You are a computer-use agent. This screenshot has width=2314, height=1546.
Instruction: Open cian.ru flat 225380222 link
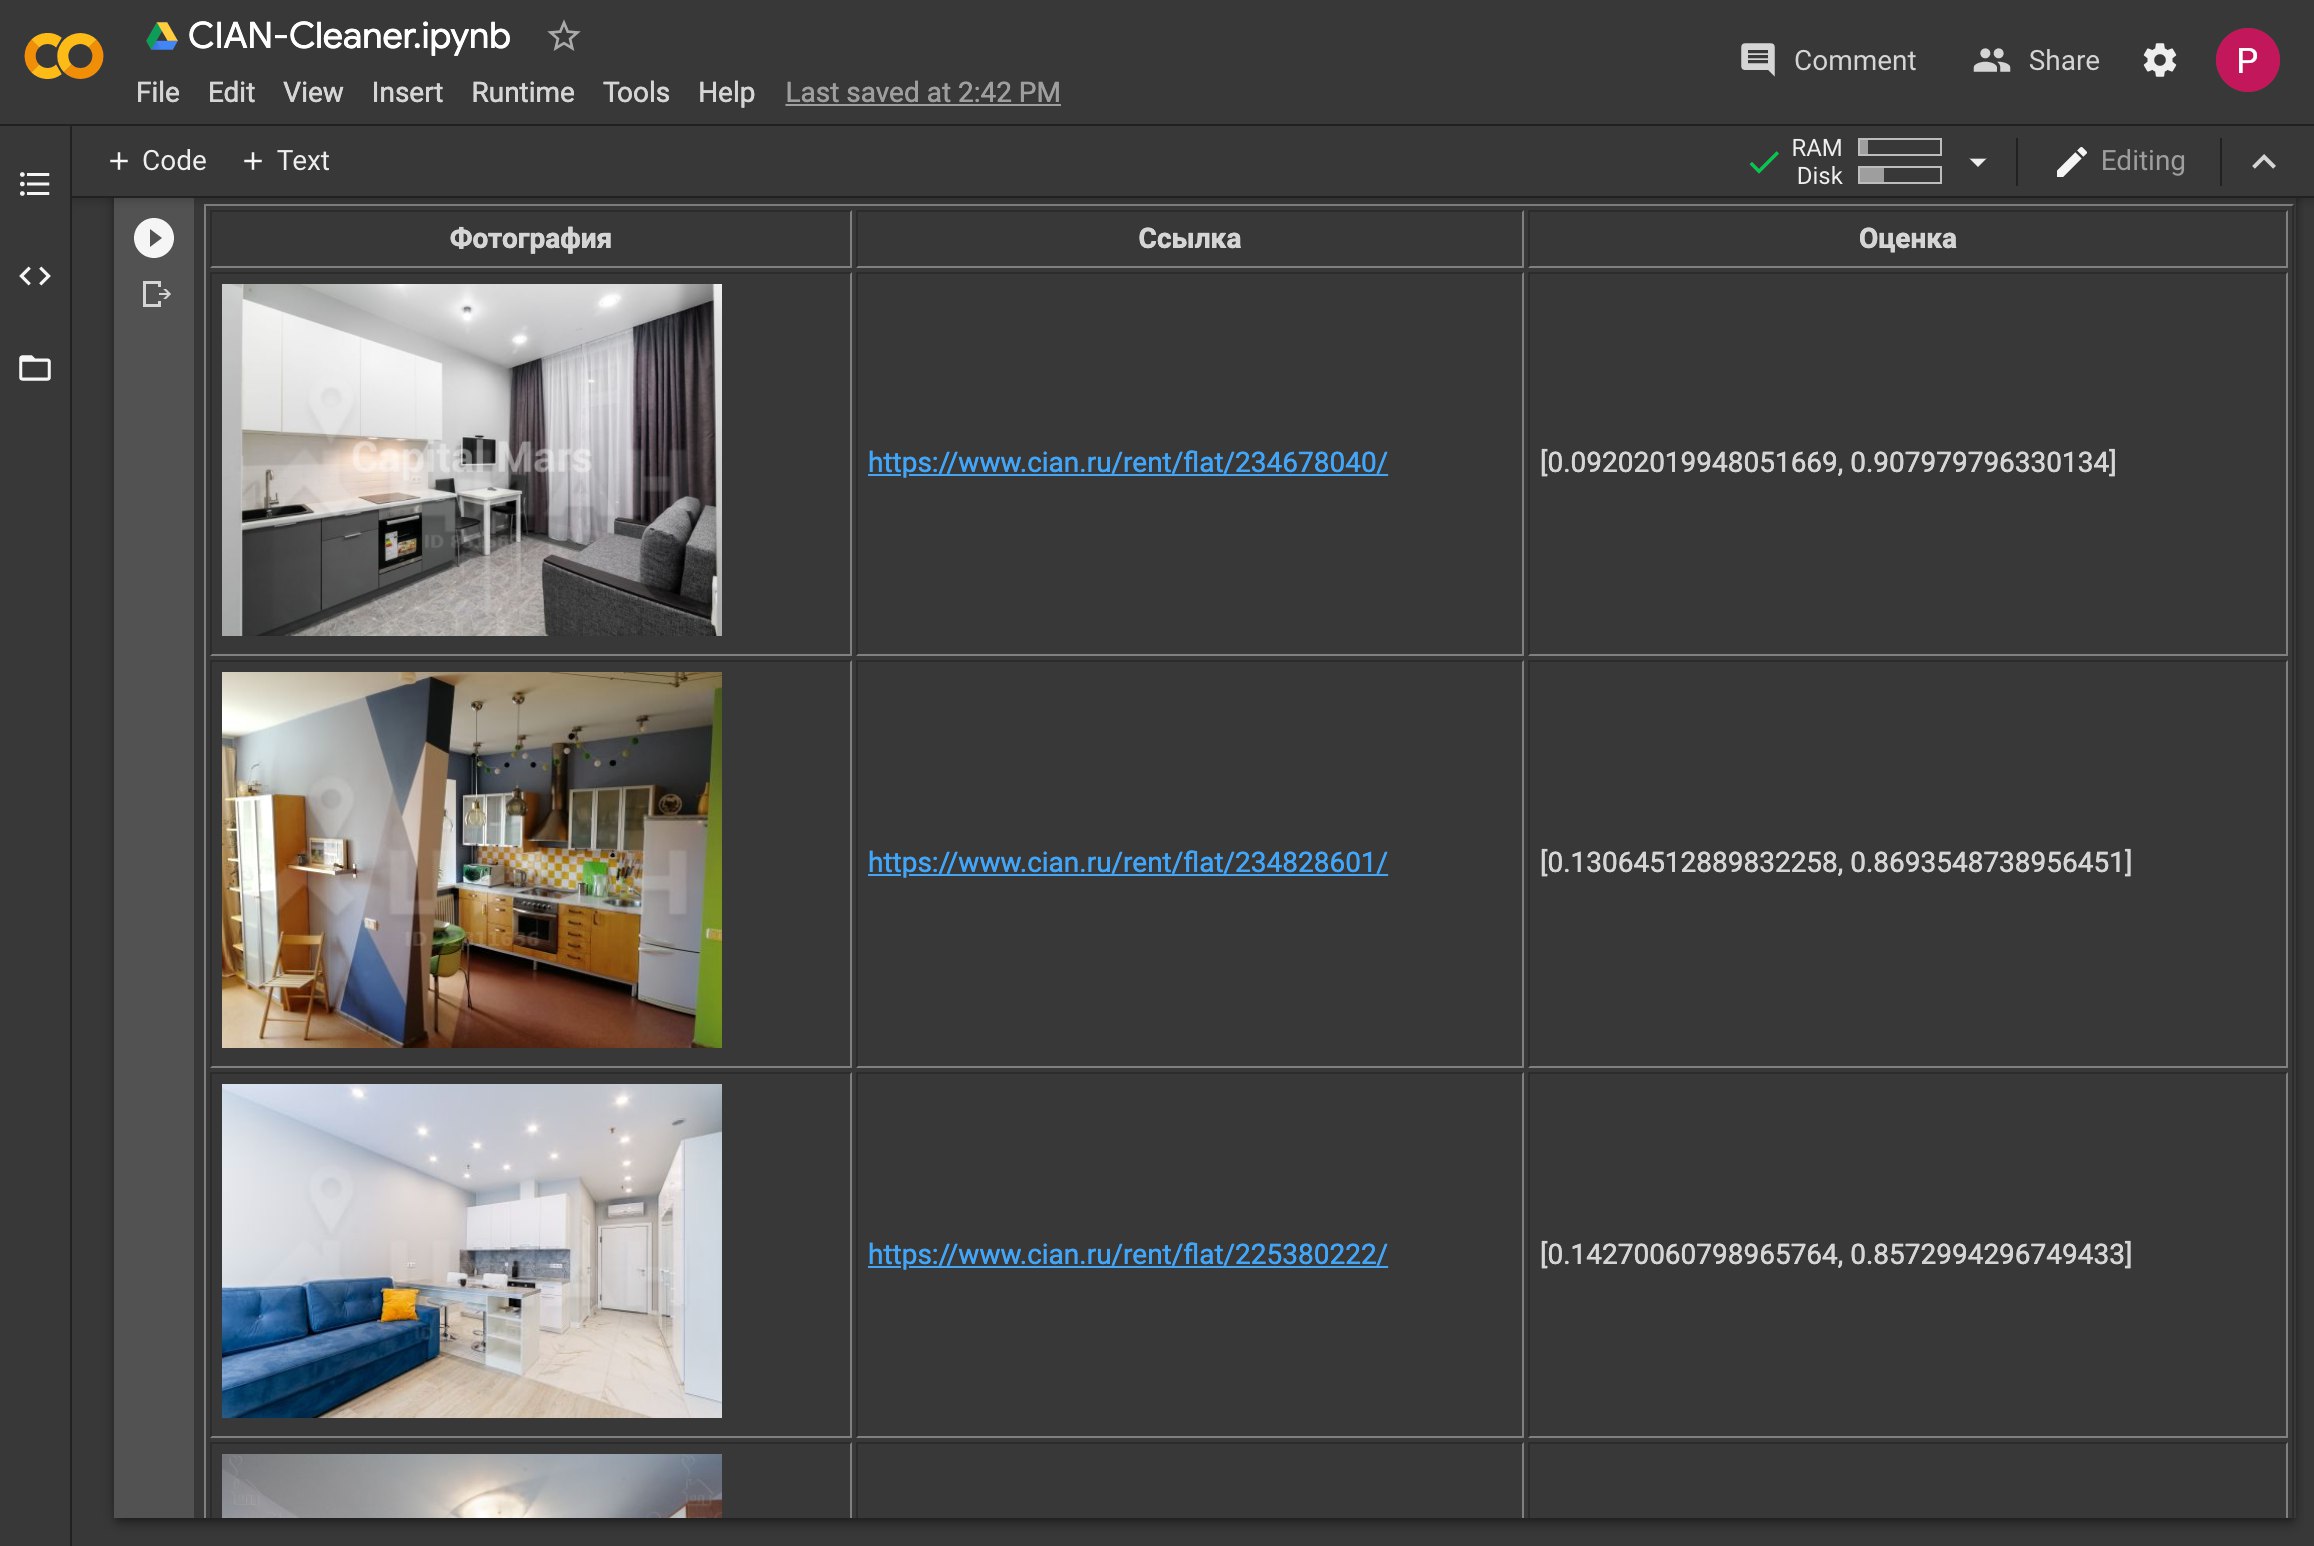pyautogui.click(x=1128, y=1254)
